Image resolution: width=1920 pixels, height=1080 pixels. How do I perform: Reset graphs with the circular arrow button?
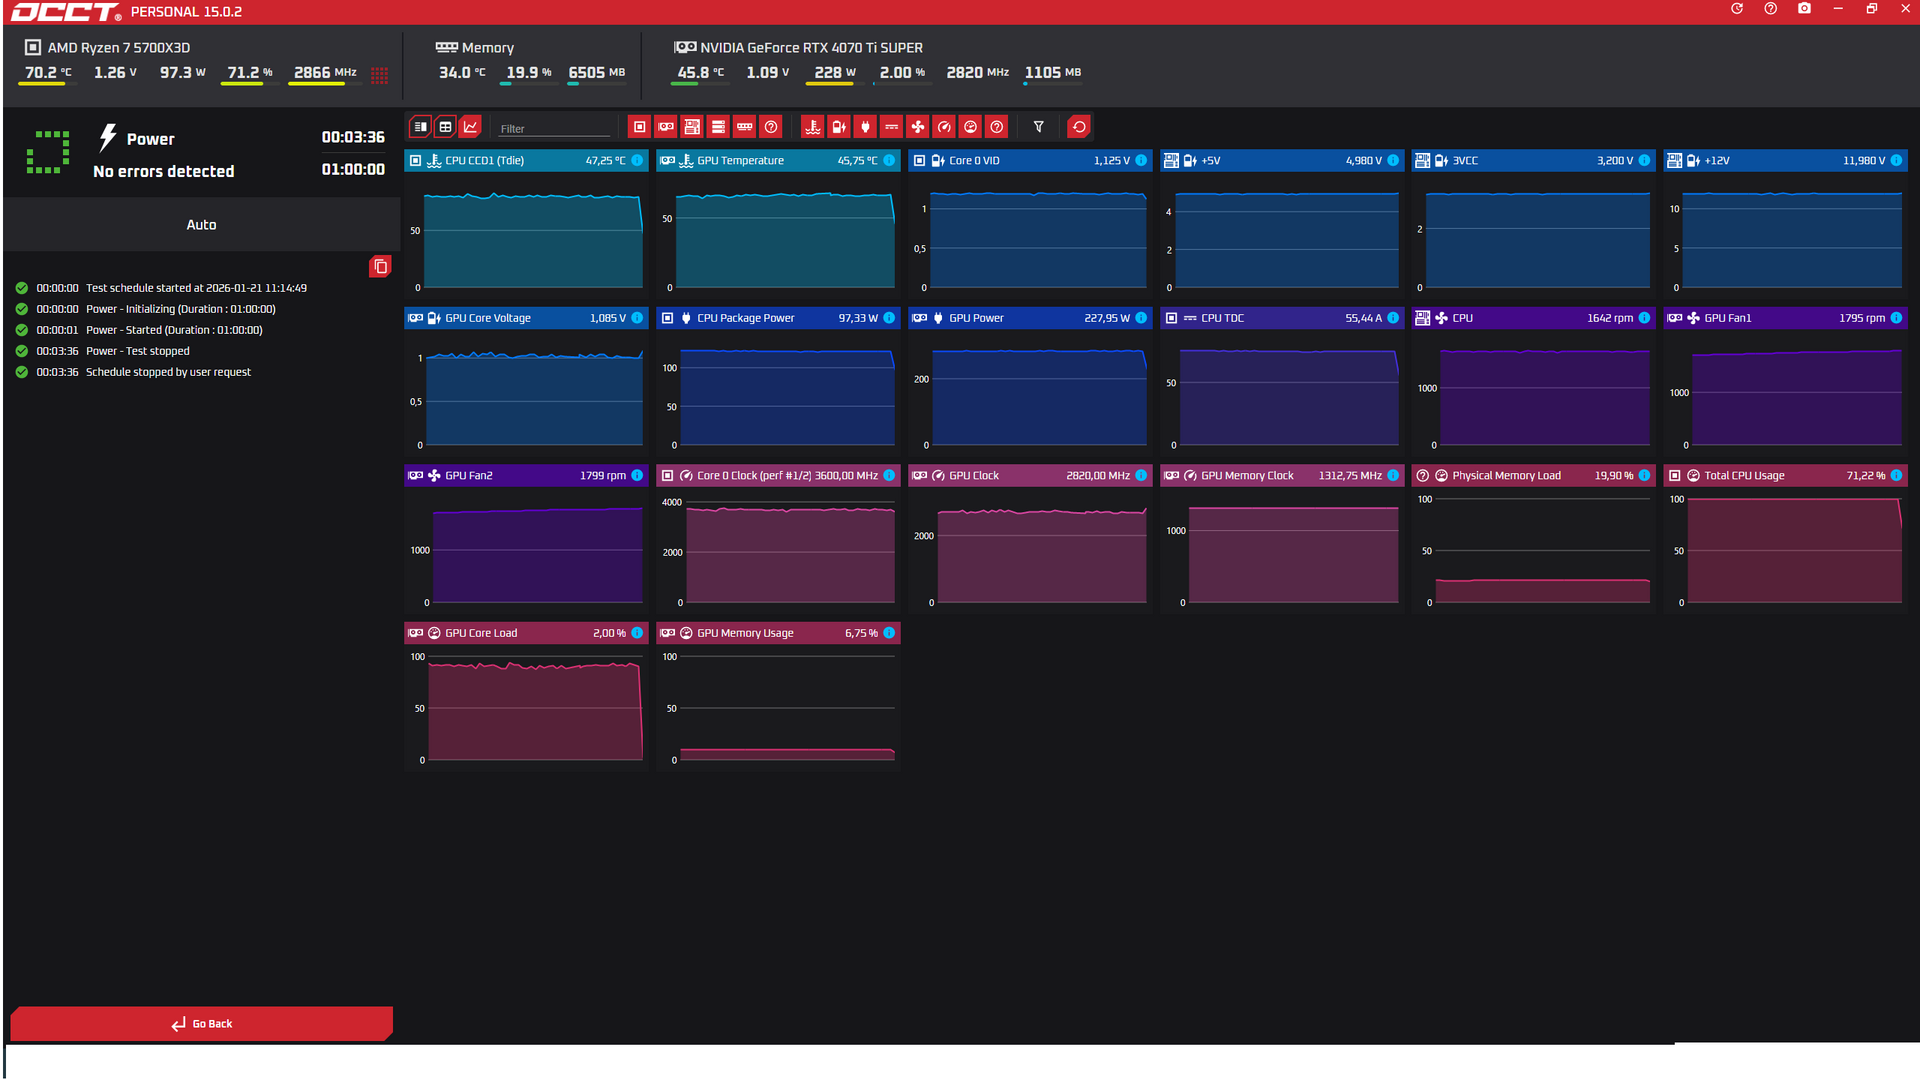[1079, 127]
